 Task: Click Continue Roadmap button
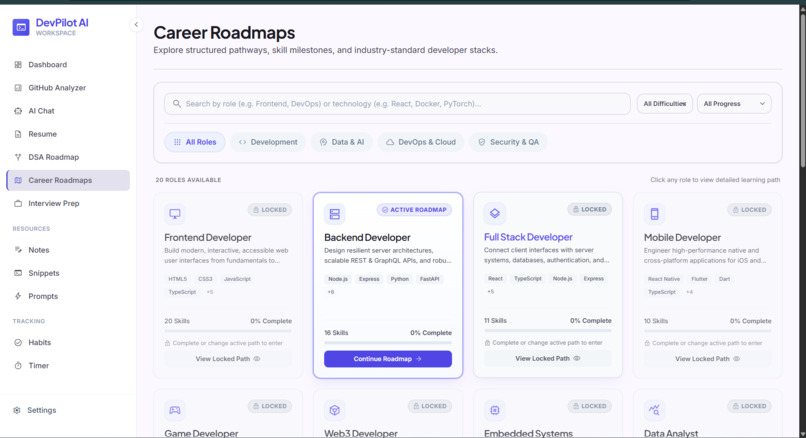pyautogui.click(x=388, y=359)
